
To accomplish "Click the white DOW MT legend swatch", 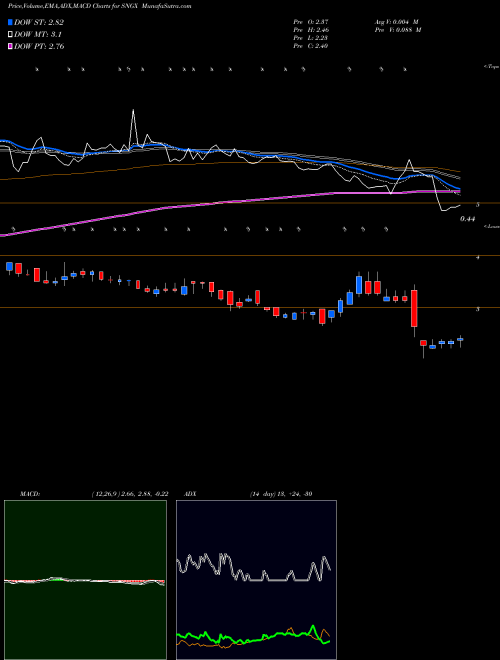I will click(10, 34).
